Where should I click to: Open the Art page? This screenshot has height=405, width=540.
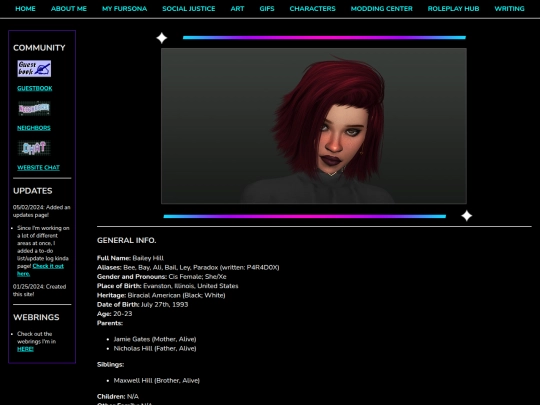237,9
